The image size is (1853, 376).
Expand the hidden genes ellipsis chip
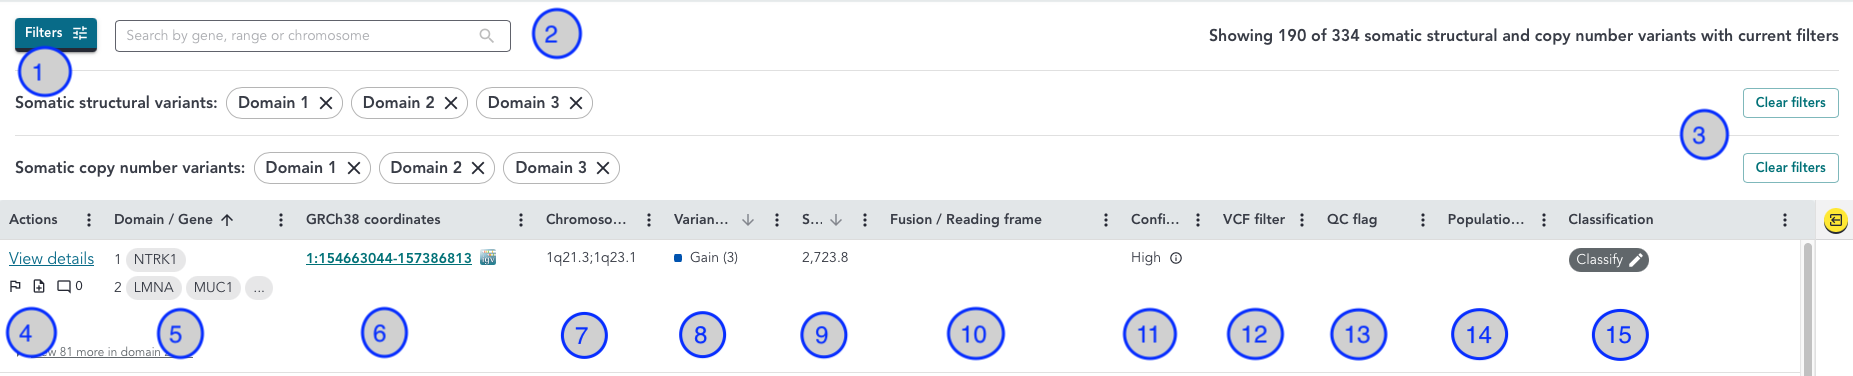259,288
